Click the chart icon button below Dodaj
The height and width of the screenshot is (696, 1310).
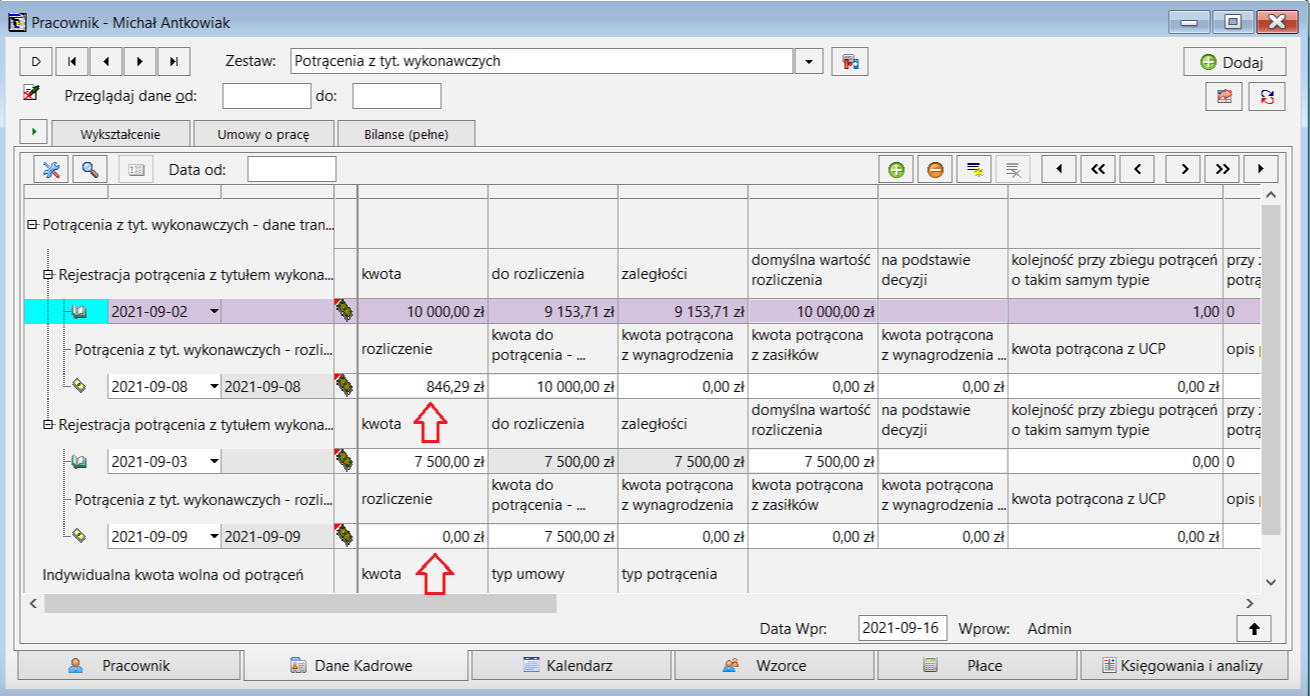coord(1224,97)
